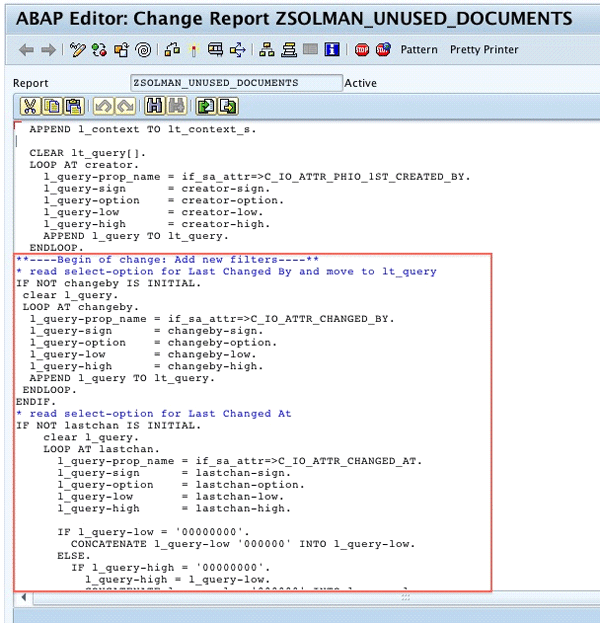Click line with C_IO_ATTR_CHANGED_AT
Viewport: 600px width, 623px height.
(240, 461)
